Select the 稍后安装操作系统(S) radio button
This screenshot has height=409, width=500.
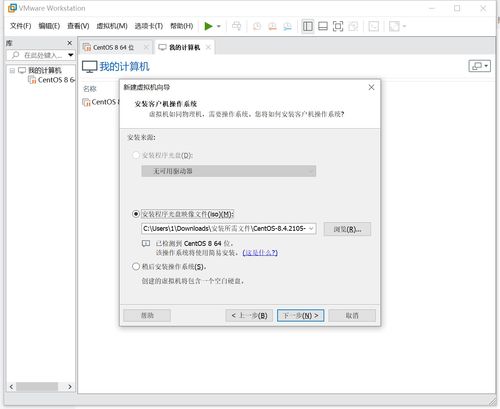tap(136, 267)
